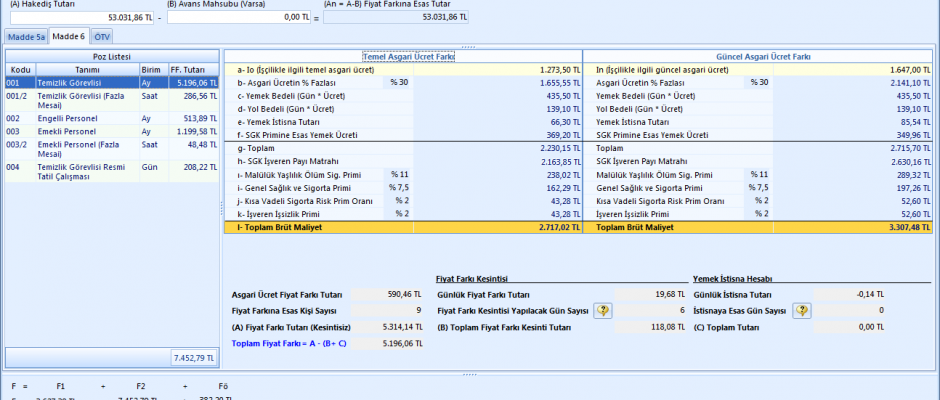The image size is (940, 400).
Task: Click help icon next to İstisnaya Esas Gün Sayısı
Action: point(801,311)
